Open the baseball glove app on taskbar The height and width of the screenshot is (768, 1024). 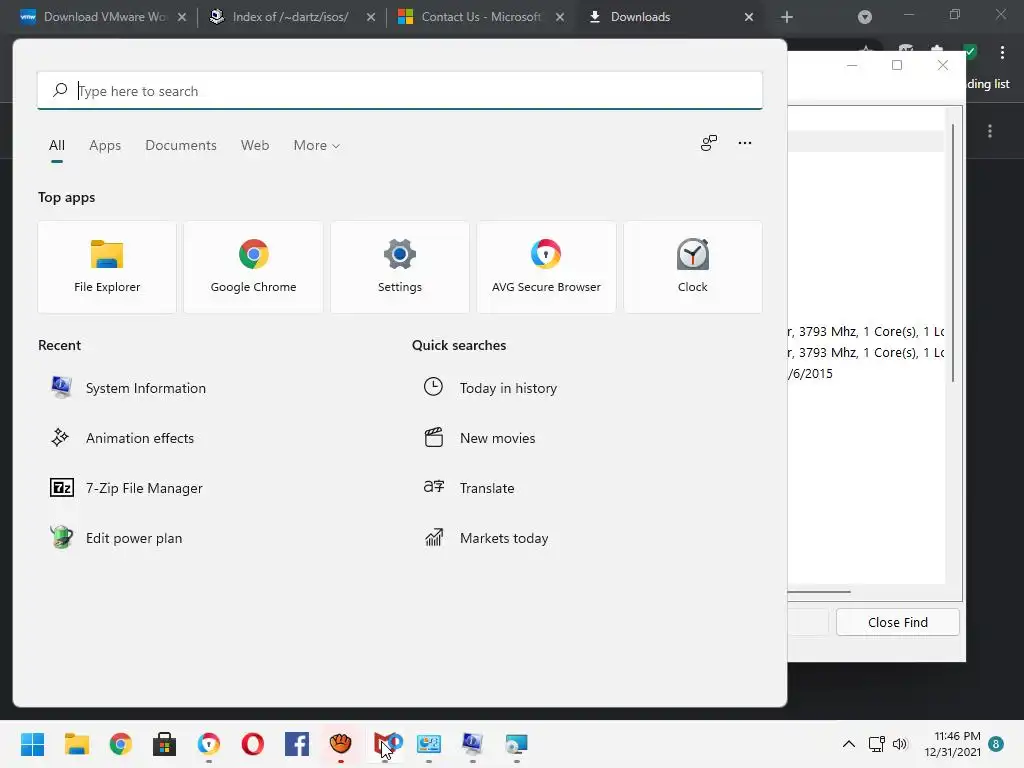340,744
